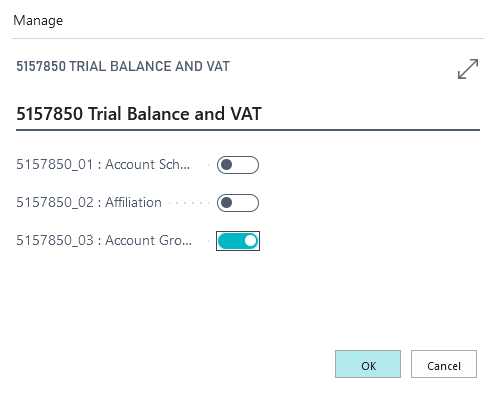497x399 pixels.
Task: Enlarge the dialog via the two-headed arrow
Action: pos(468,69)
